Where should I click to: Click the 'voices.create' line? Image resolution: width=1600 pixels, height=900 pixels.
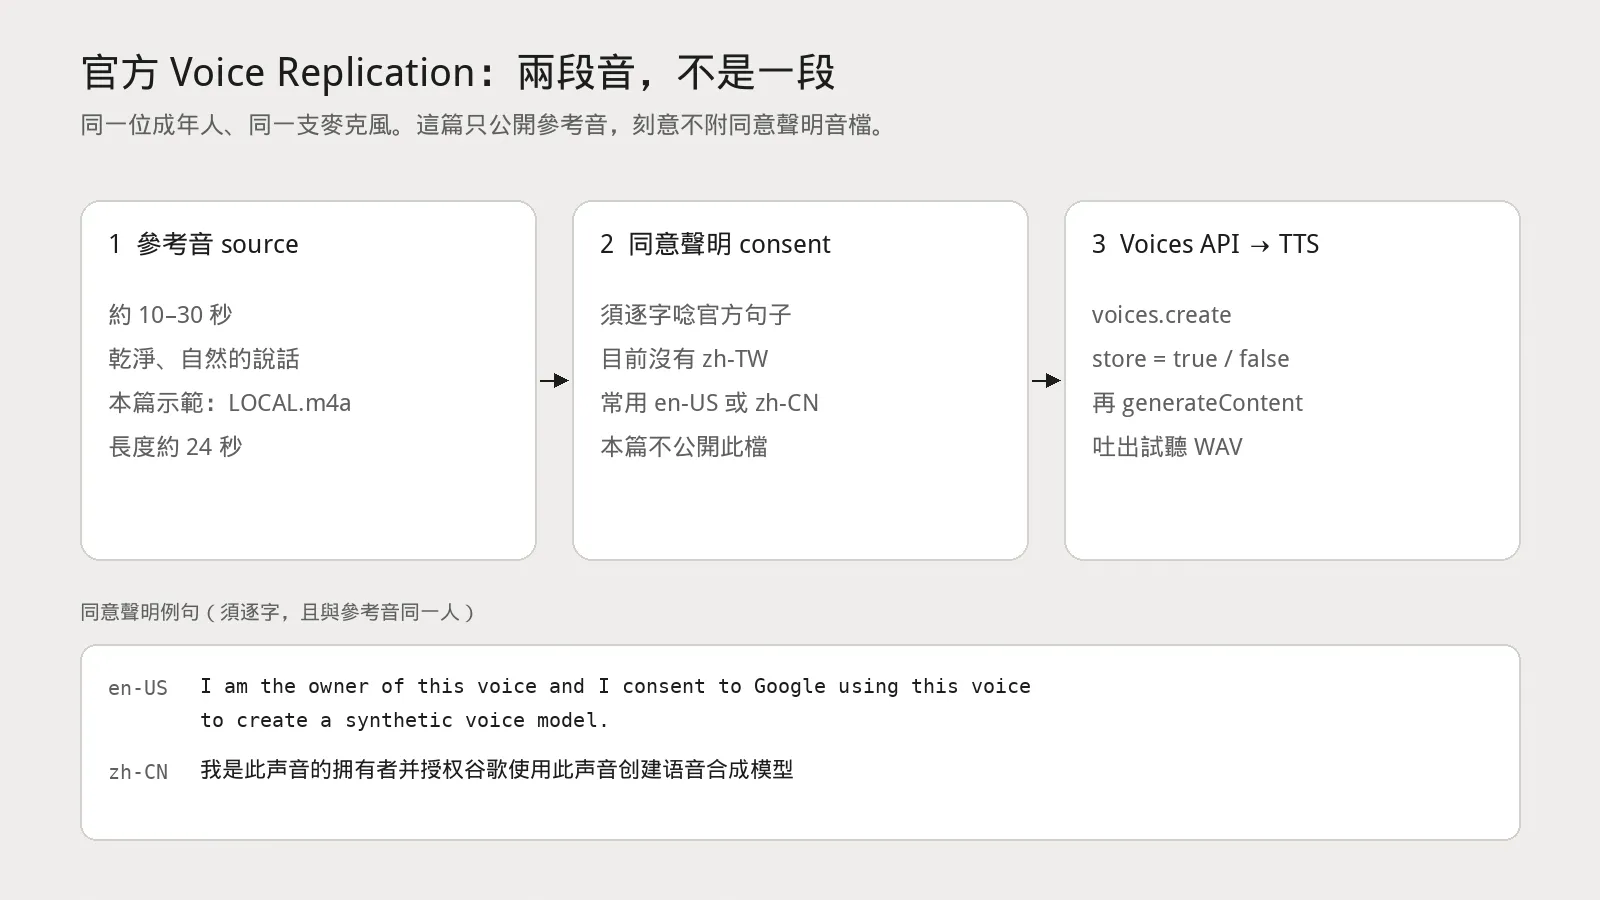click(x=1161, y=315)
